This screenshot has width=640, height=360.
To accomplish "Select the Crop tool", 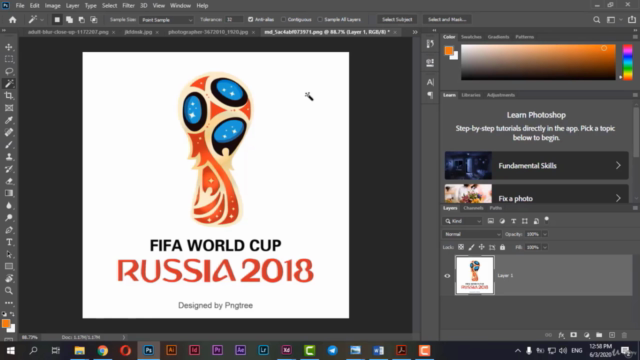I will coord(9,96).
